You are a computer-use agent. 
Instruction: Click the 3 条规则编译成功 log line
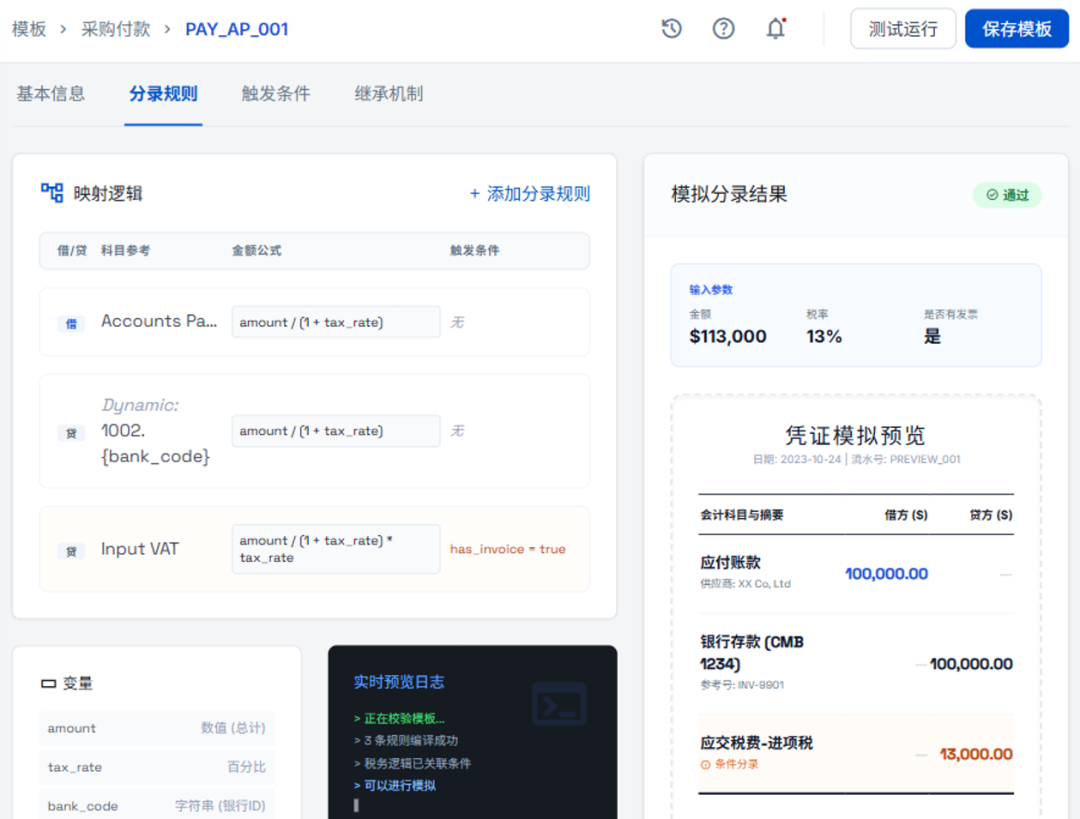[406, 740]
